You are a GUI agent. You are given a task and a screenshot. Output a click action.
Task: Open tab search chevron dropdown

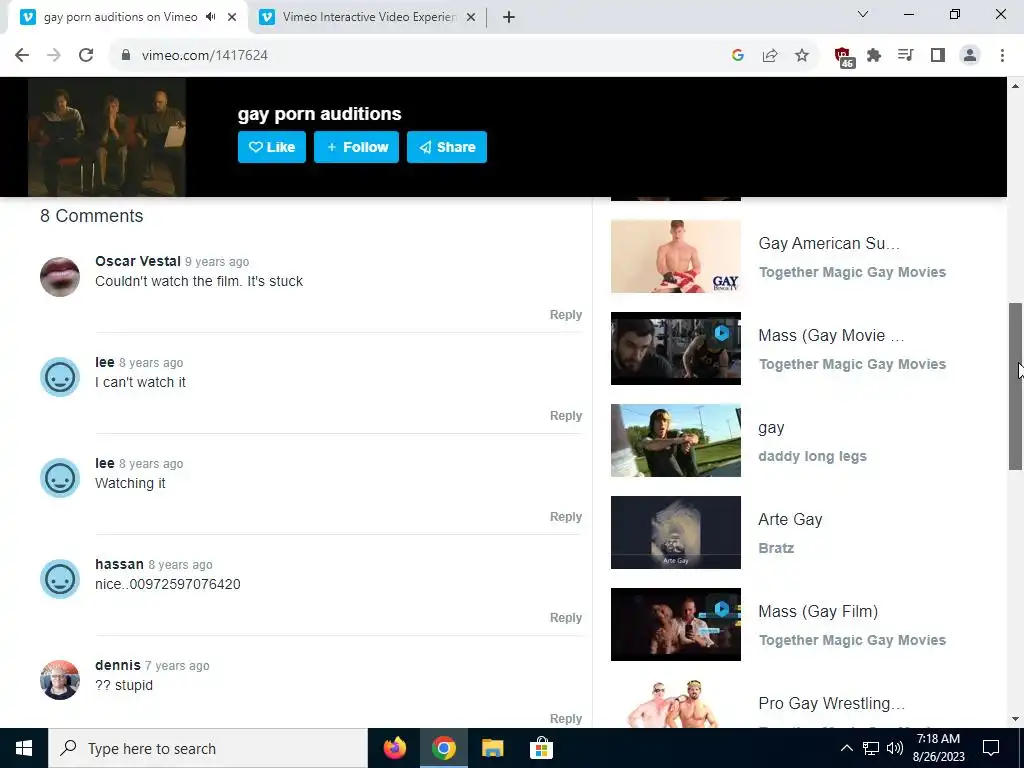coord(863,14)
